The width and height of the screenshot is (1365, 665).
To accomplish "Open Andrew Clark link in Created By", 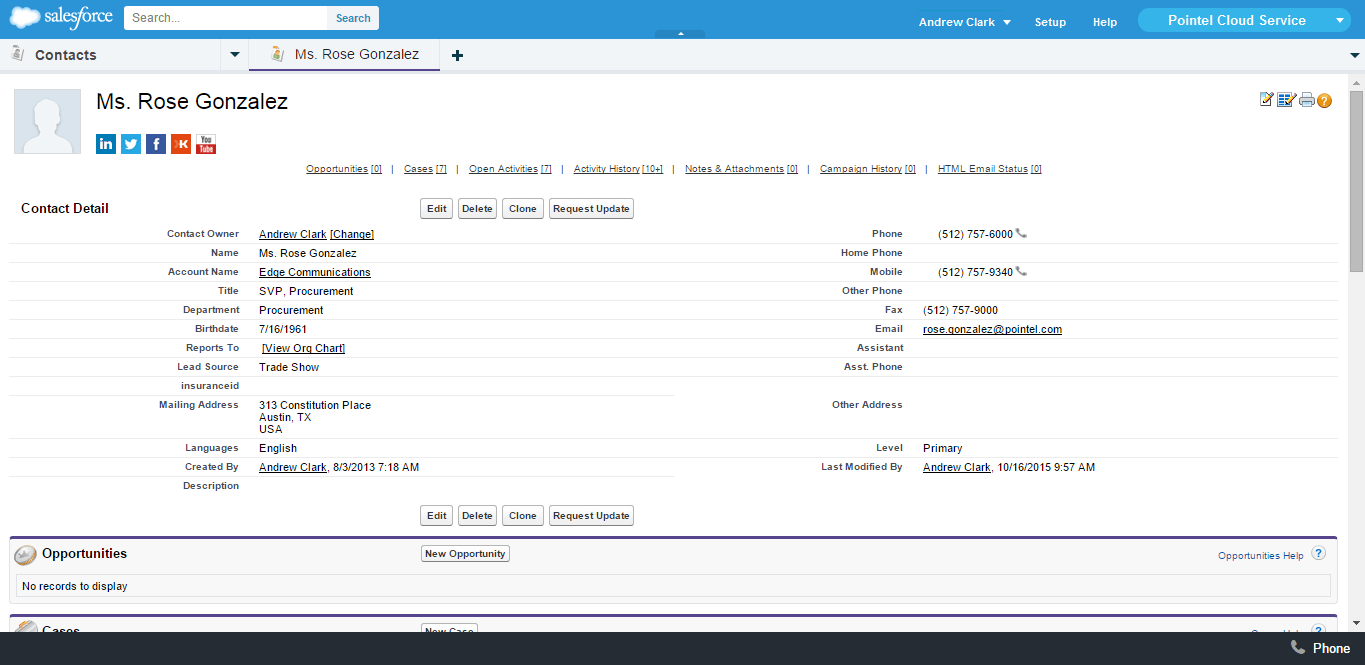I will [293, 467].
